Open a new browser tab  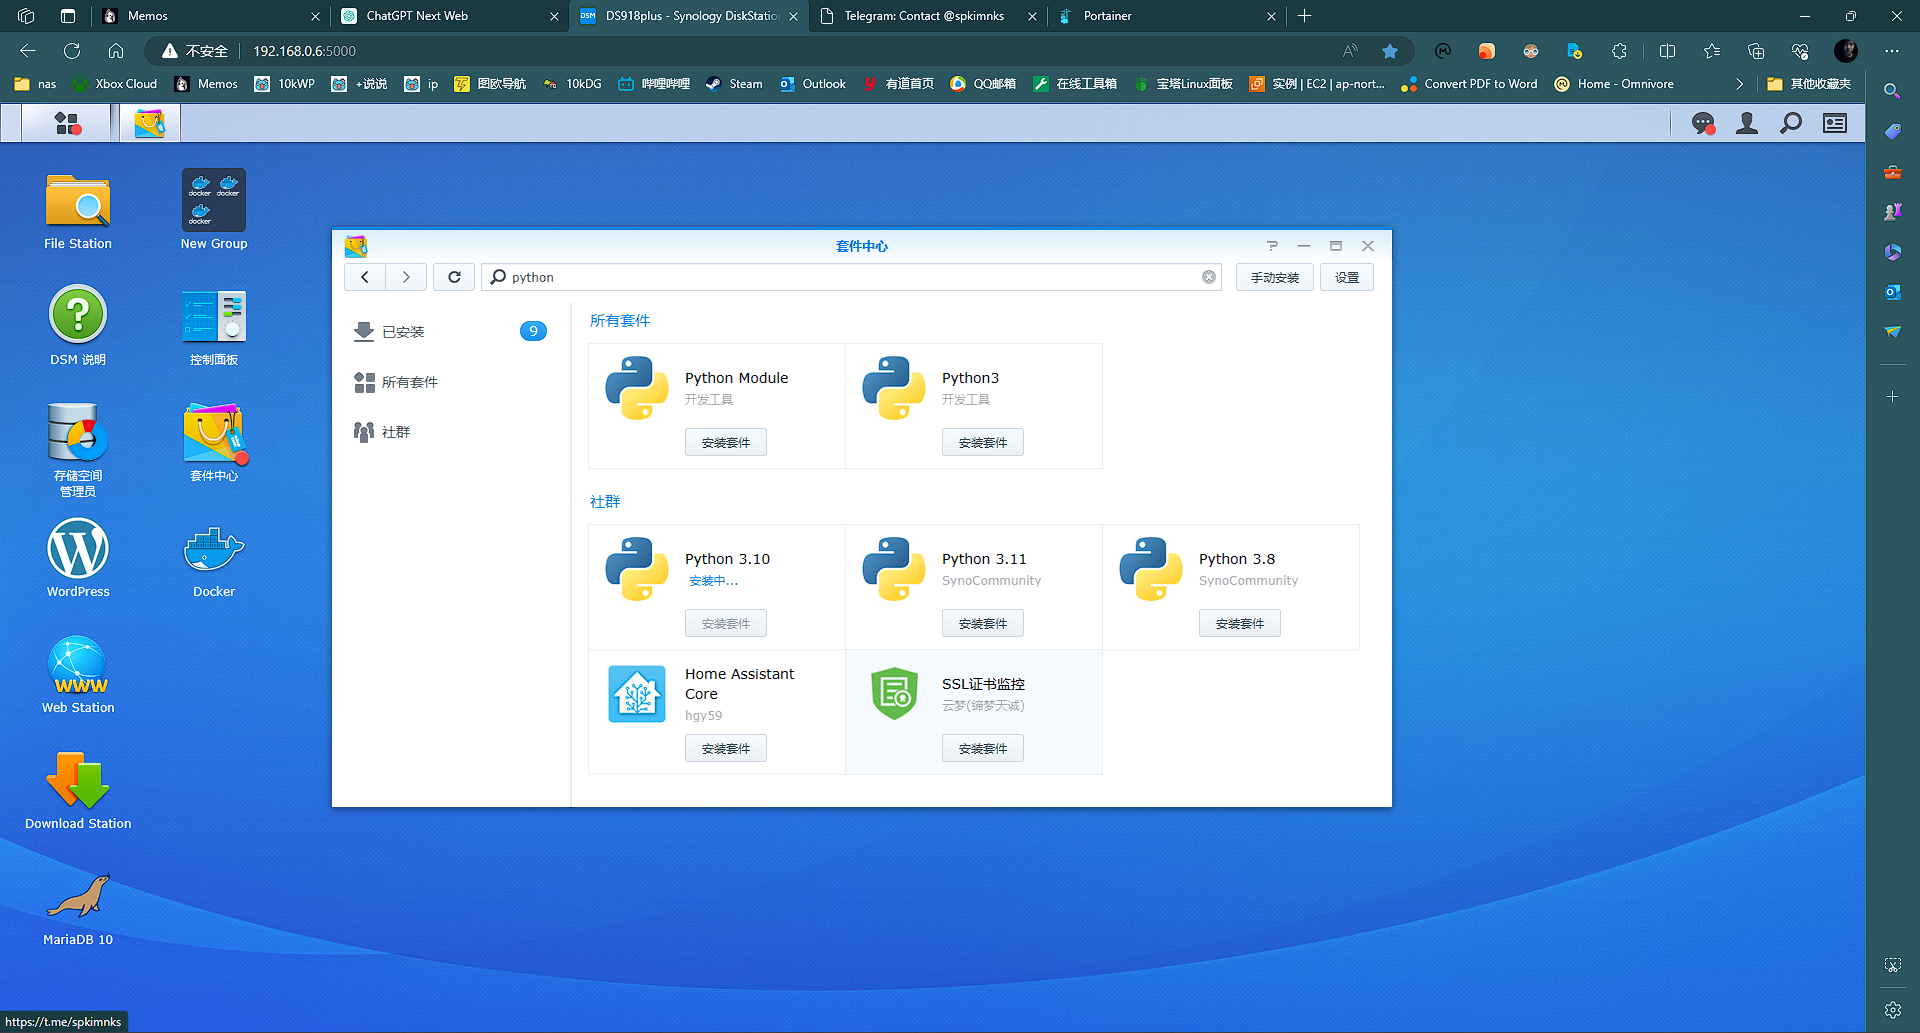pos(1304,16)
